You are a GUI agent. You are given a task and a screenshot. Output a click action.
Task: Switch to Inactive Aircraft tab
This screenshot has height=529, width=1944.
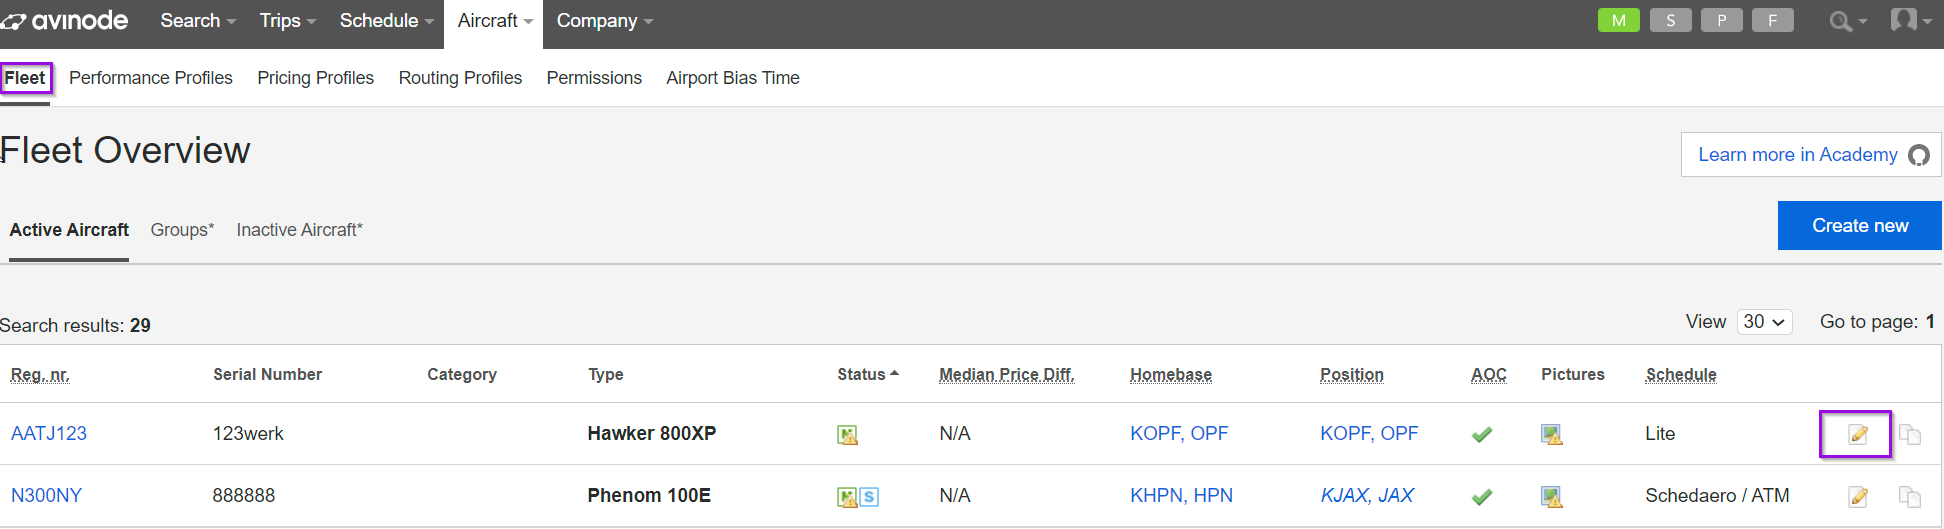pos(299,230)
